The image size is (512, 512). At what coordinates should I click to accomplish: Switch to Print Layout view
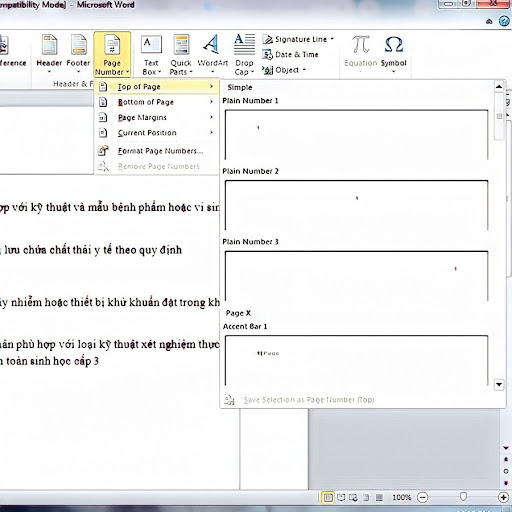coord(328,498)
